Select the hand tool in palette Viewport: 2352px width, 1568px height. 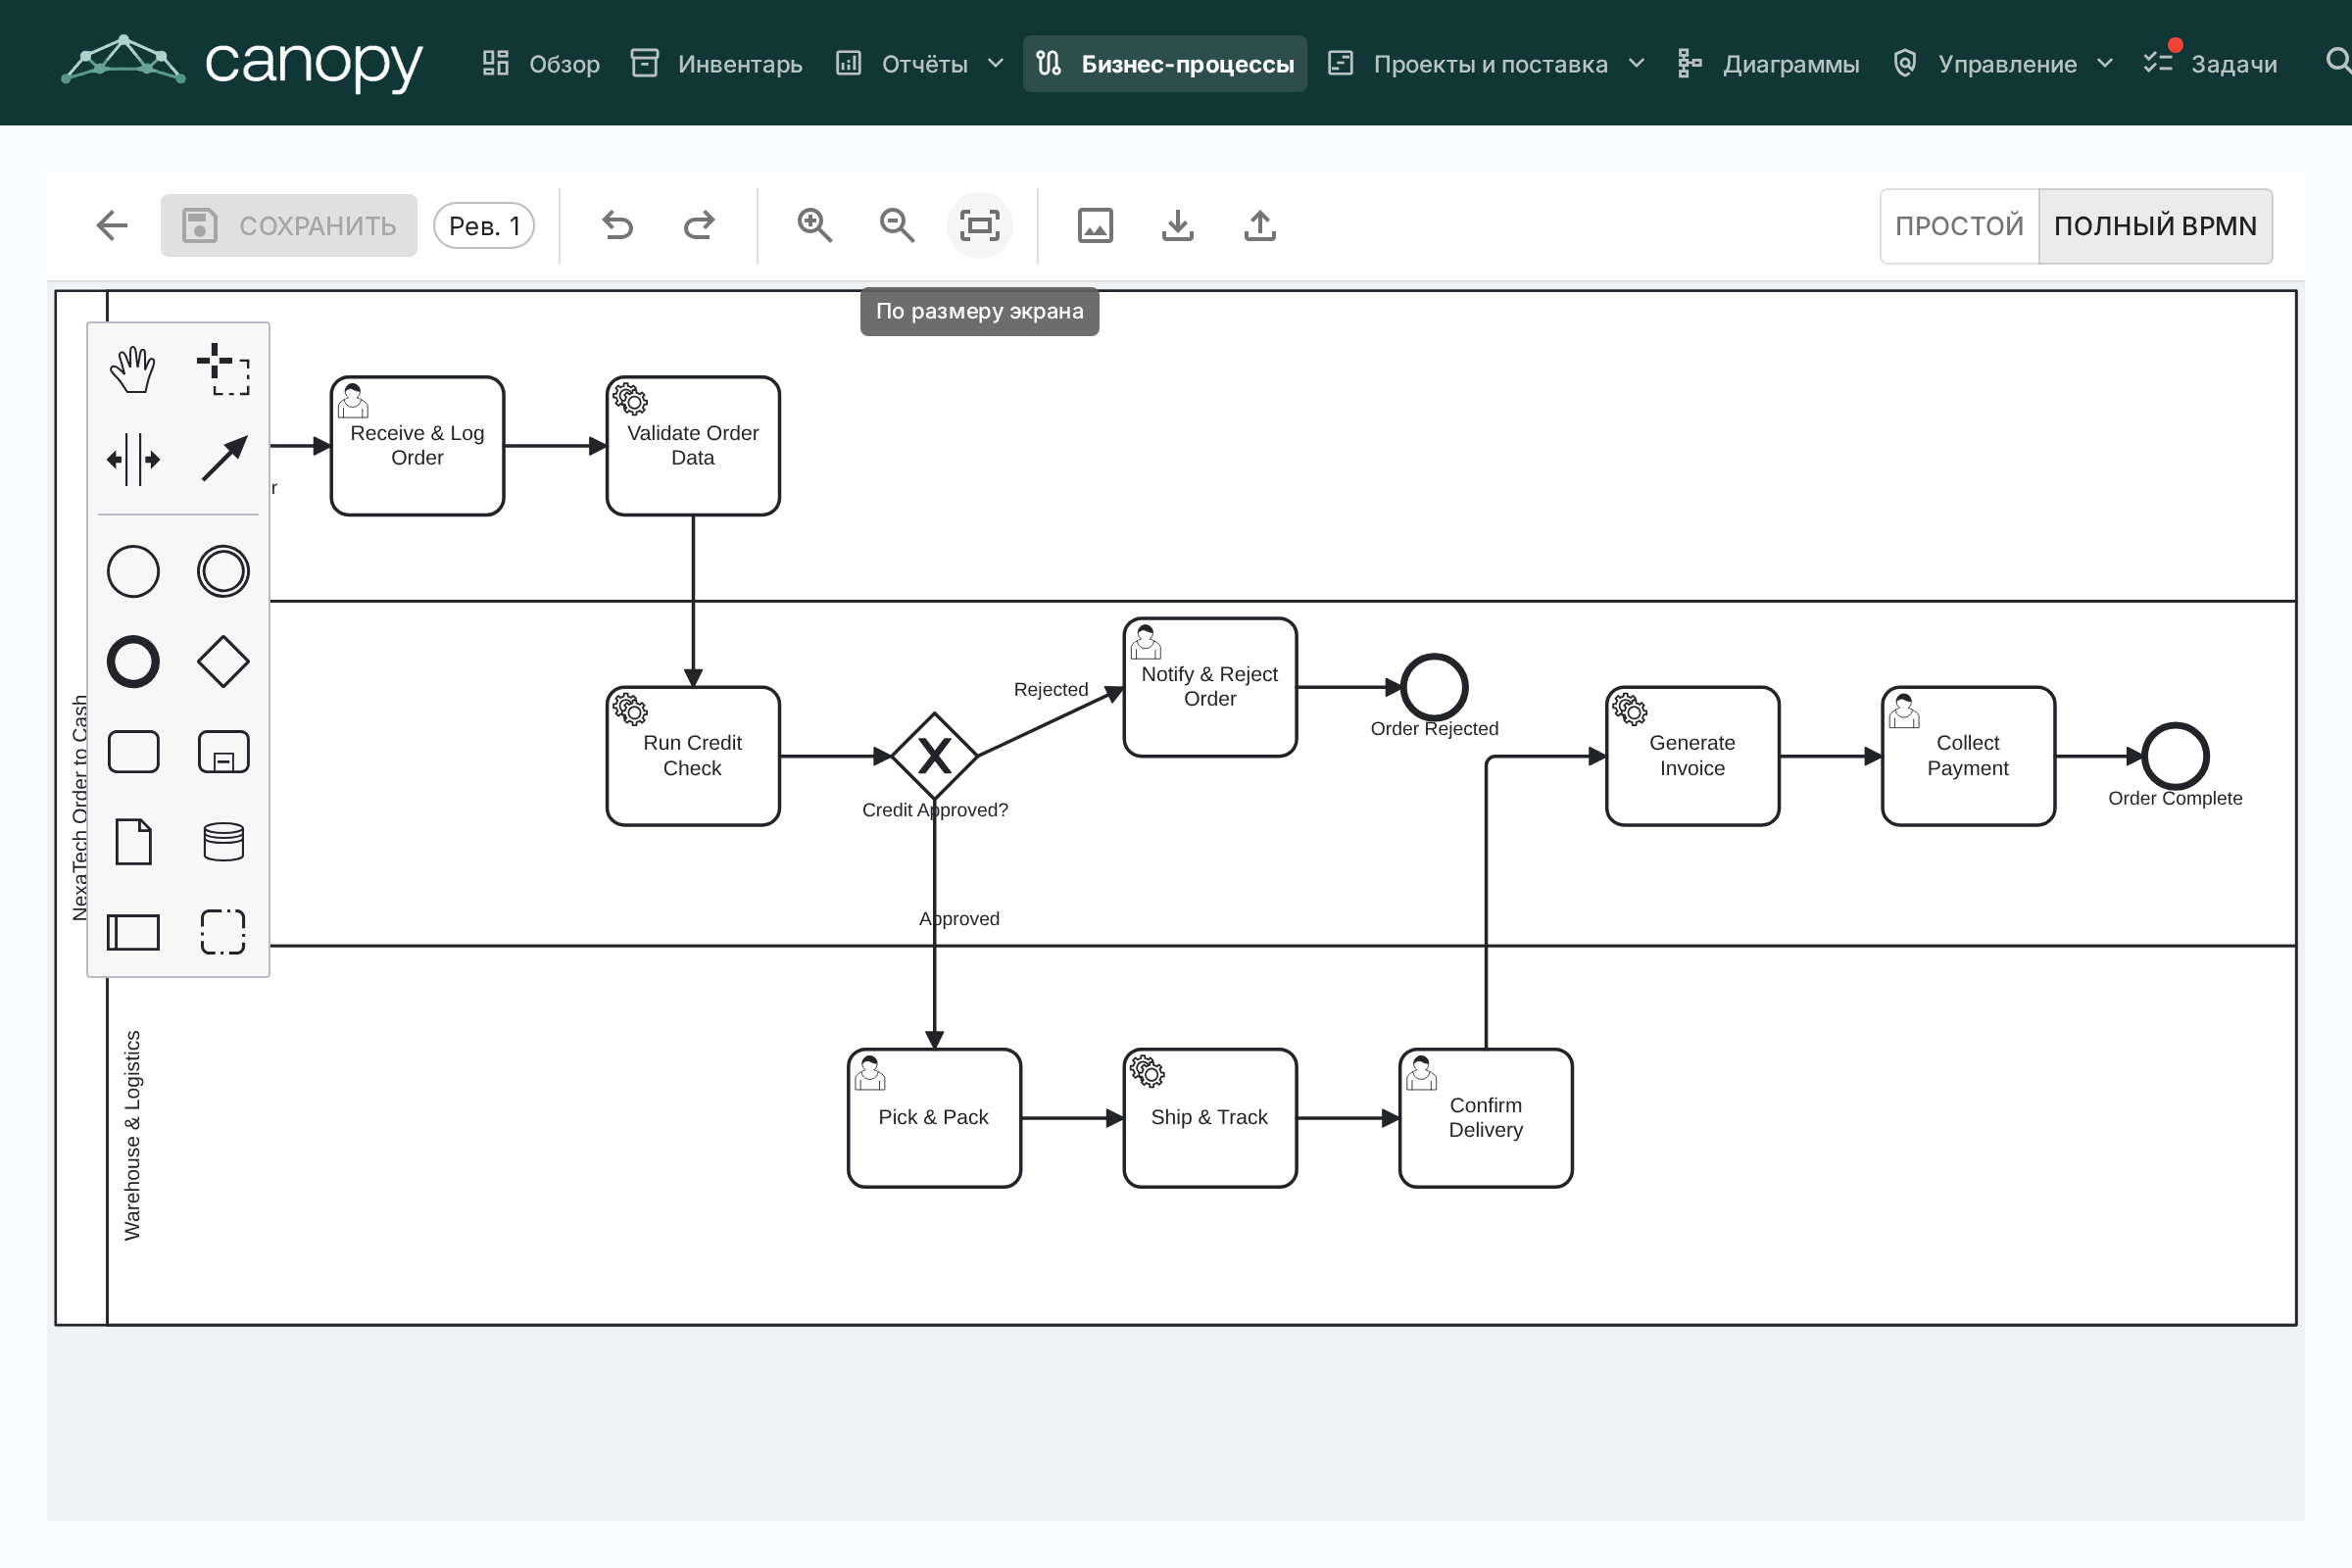pos(133,370)
